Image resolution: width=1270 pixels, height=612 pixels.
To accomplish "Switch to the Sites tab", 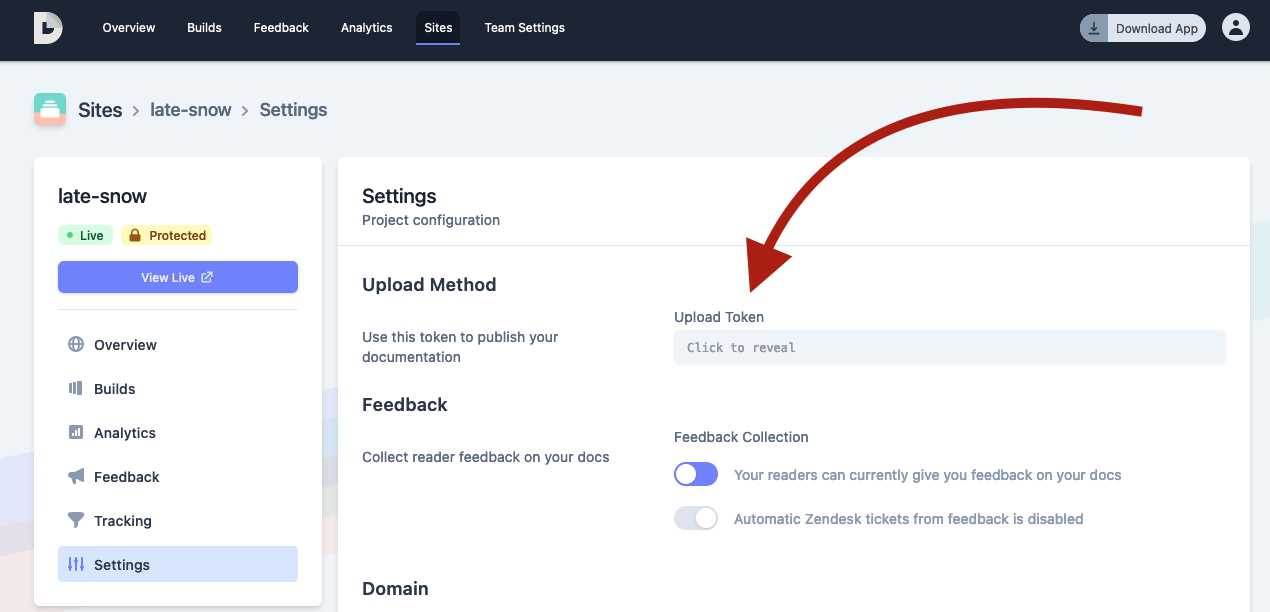I will coord(437,27).
